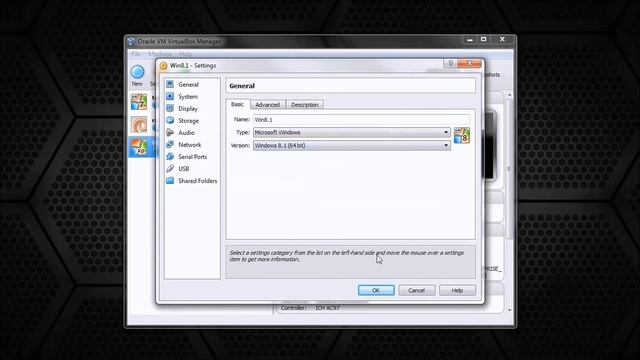Click the Name field containing Win8.1

pos(361,120)
